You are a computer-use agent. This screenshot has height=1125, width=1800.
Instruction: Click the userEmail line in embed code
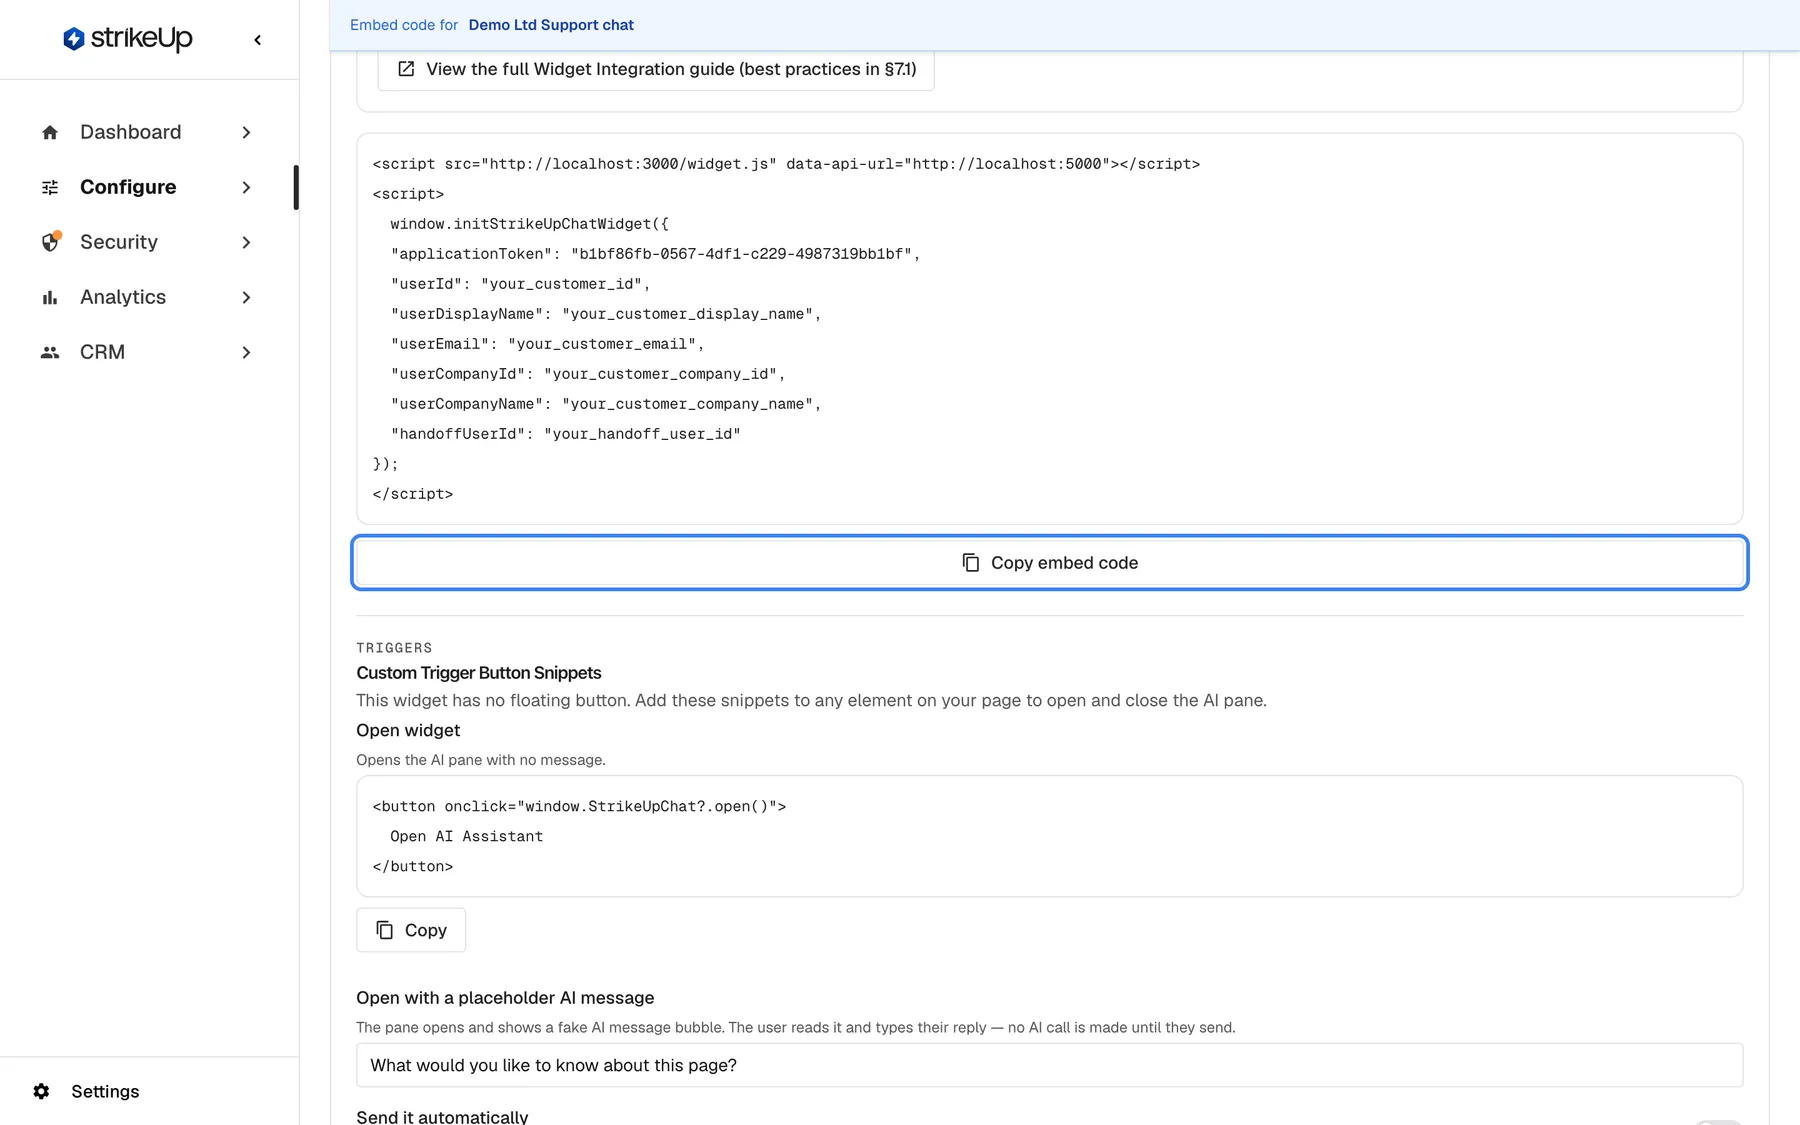click(x=548, y=344)
